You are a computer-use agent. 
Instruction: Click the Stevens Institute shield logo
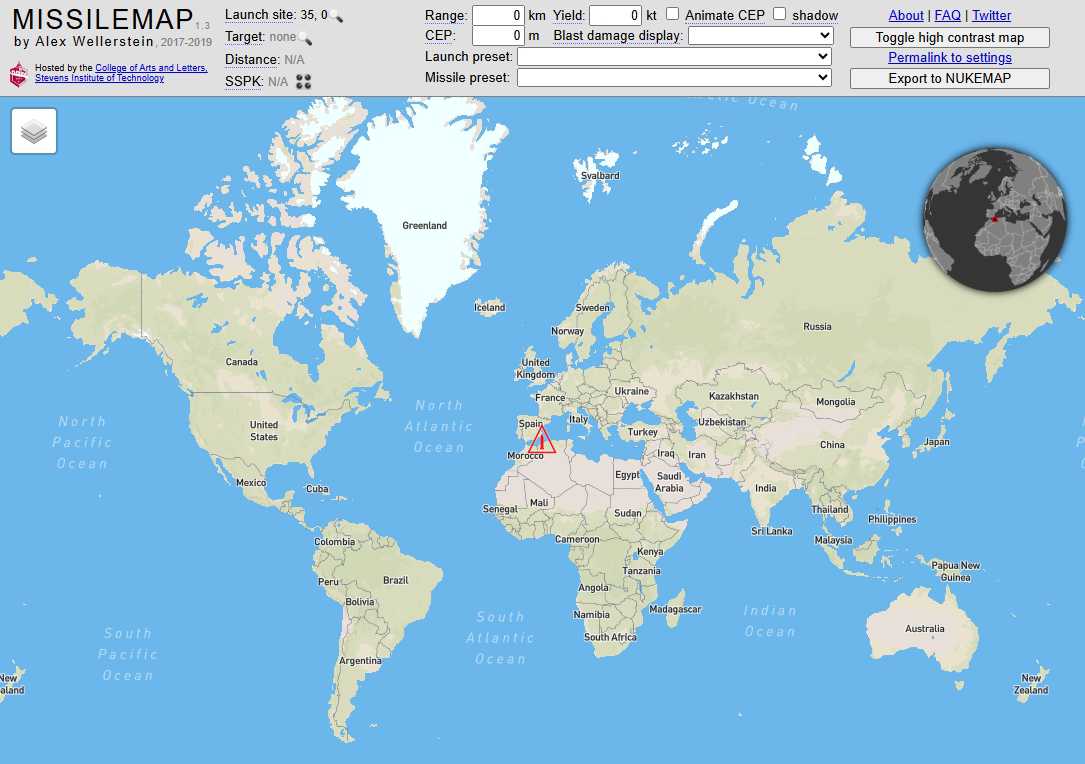click(18, 74)
